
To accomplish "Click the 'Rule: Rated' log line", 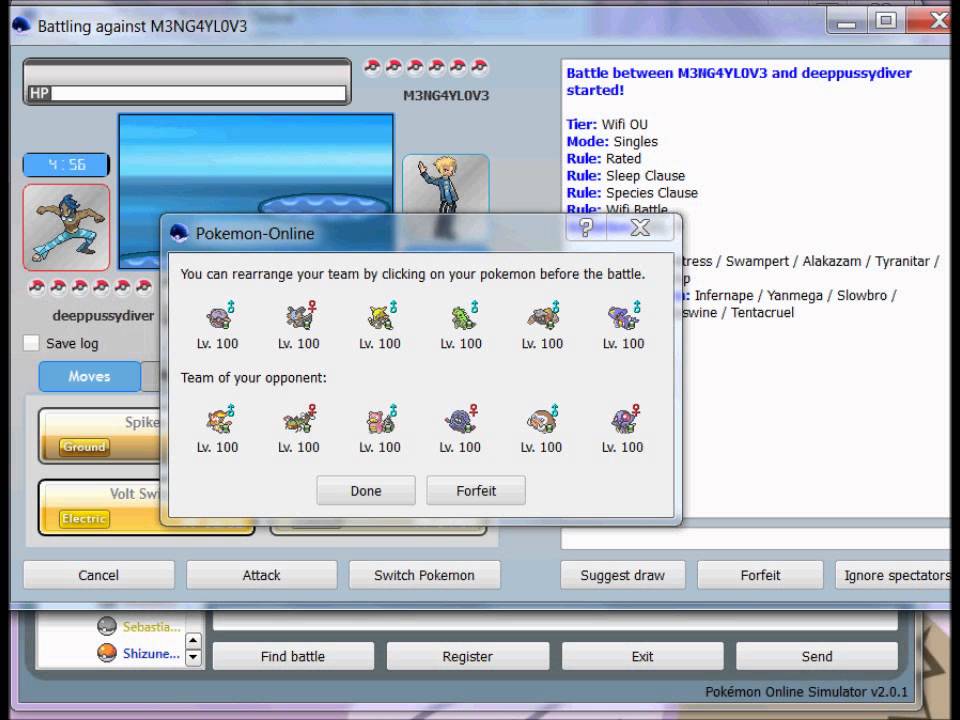I will [604, 159].
